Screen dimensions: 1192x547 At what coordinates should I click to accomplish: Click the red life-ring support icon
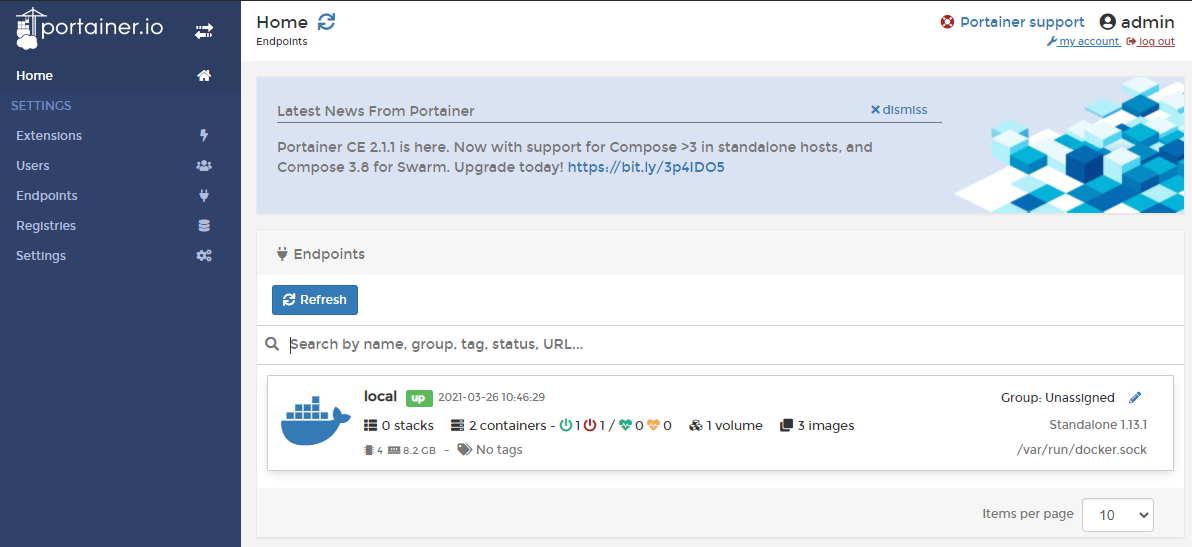[x=947, y=22]
